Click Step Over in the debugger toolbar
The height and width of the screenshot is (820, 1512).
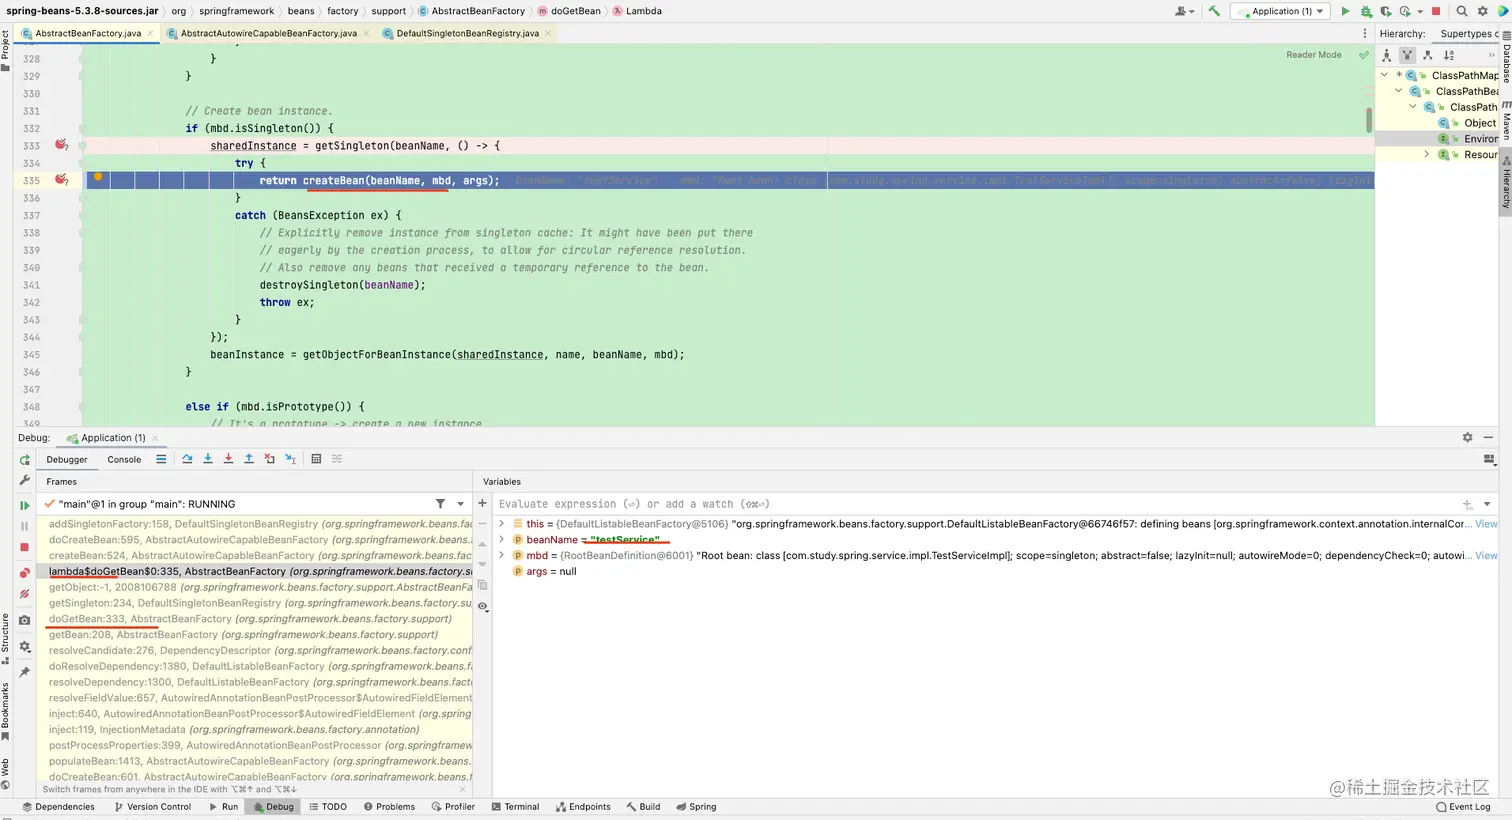click(x=187, y=459)
